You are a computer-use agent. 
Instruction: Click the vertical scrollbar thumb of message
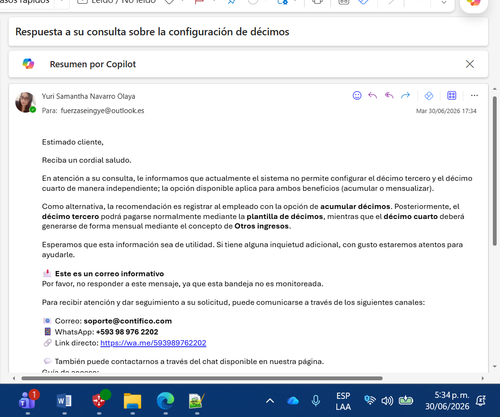(x=495, y=171)
